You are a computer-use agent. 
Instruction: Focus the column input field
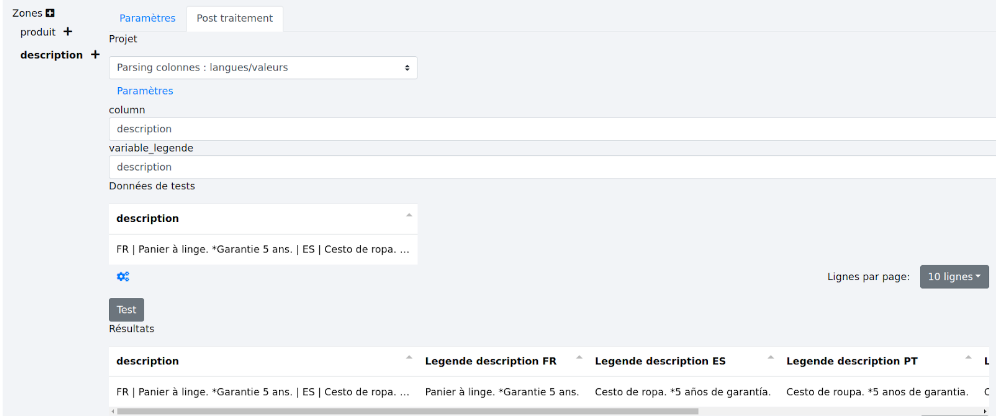[550, 129]
